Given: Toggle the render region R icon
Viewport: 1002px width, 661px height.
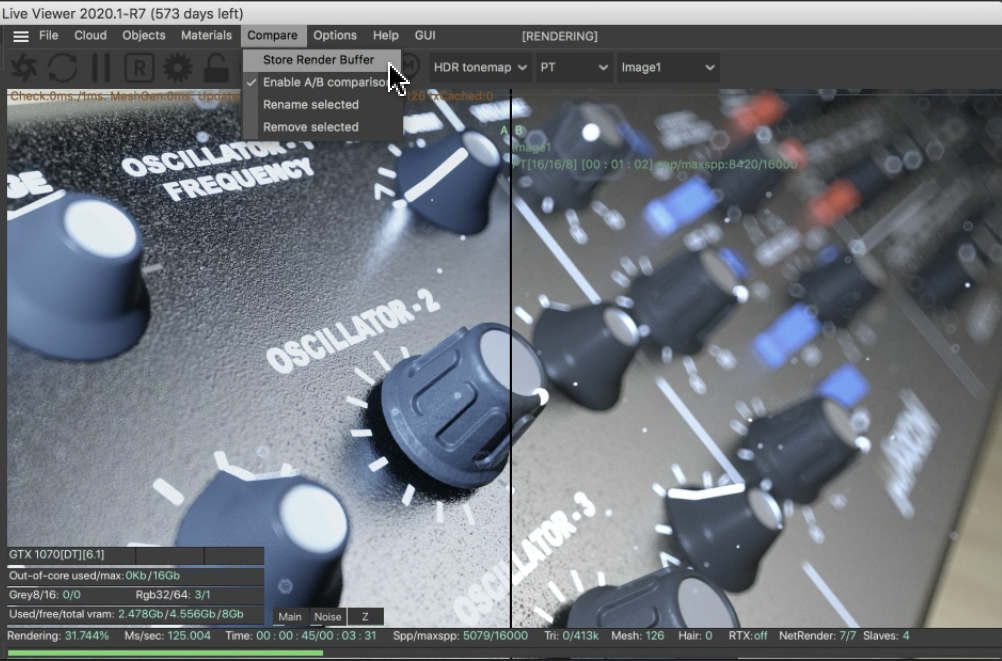Looking at the screenshot, I should pos(139,67).
